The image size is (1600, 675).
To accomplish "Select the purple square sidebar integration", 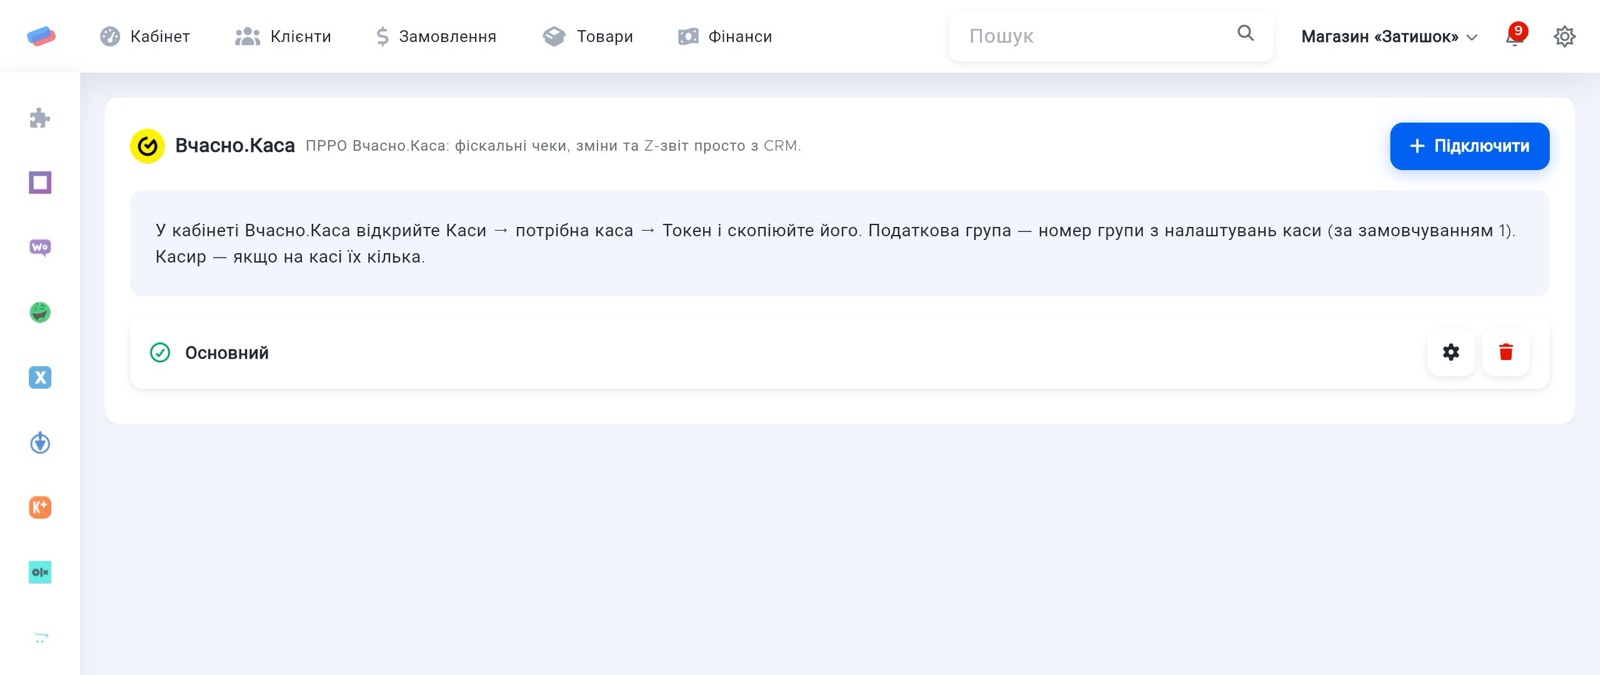I will click(x=40, y=182).
